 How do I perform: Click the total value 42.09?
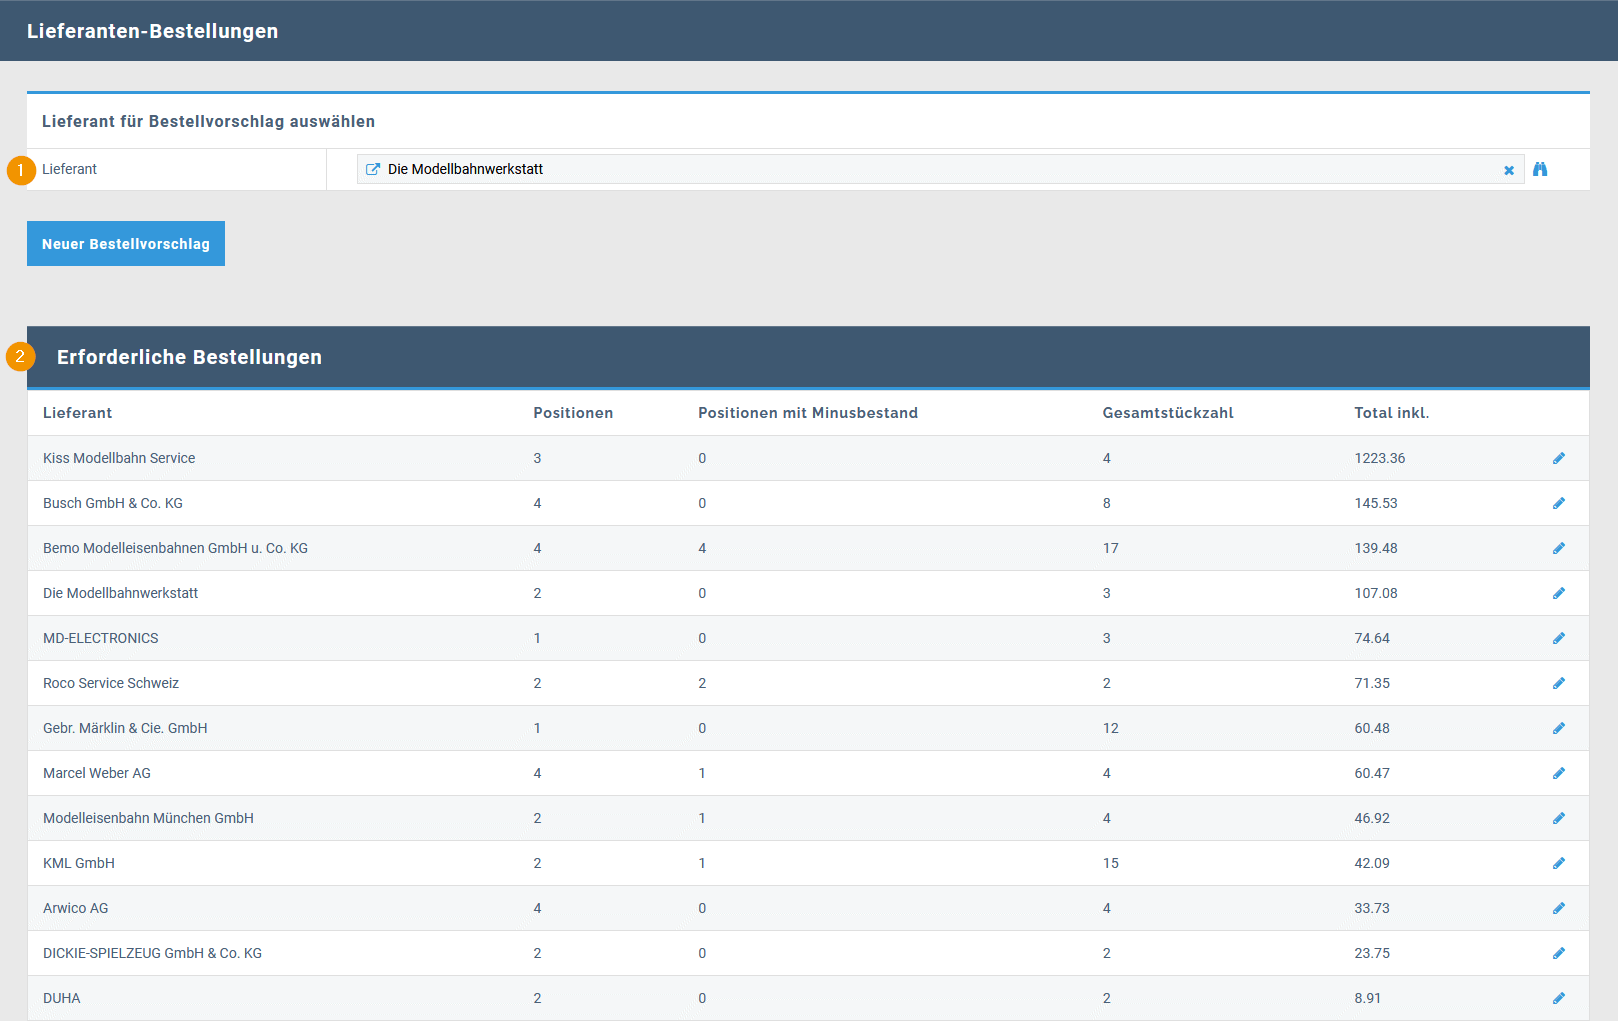click(1372, 863)
